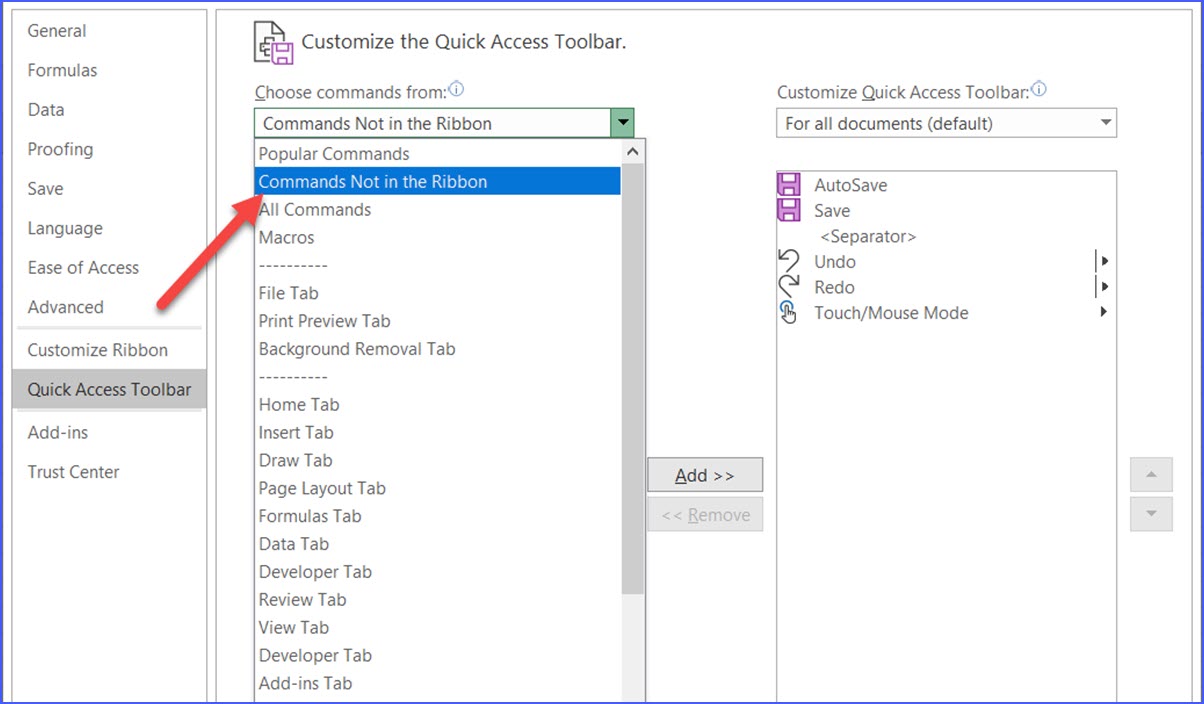The width and height of the screenshot is (1204, 704).
Task: Select the Separator entry in the toolbar list
Action: click(867, 236)
